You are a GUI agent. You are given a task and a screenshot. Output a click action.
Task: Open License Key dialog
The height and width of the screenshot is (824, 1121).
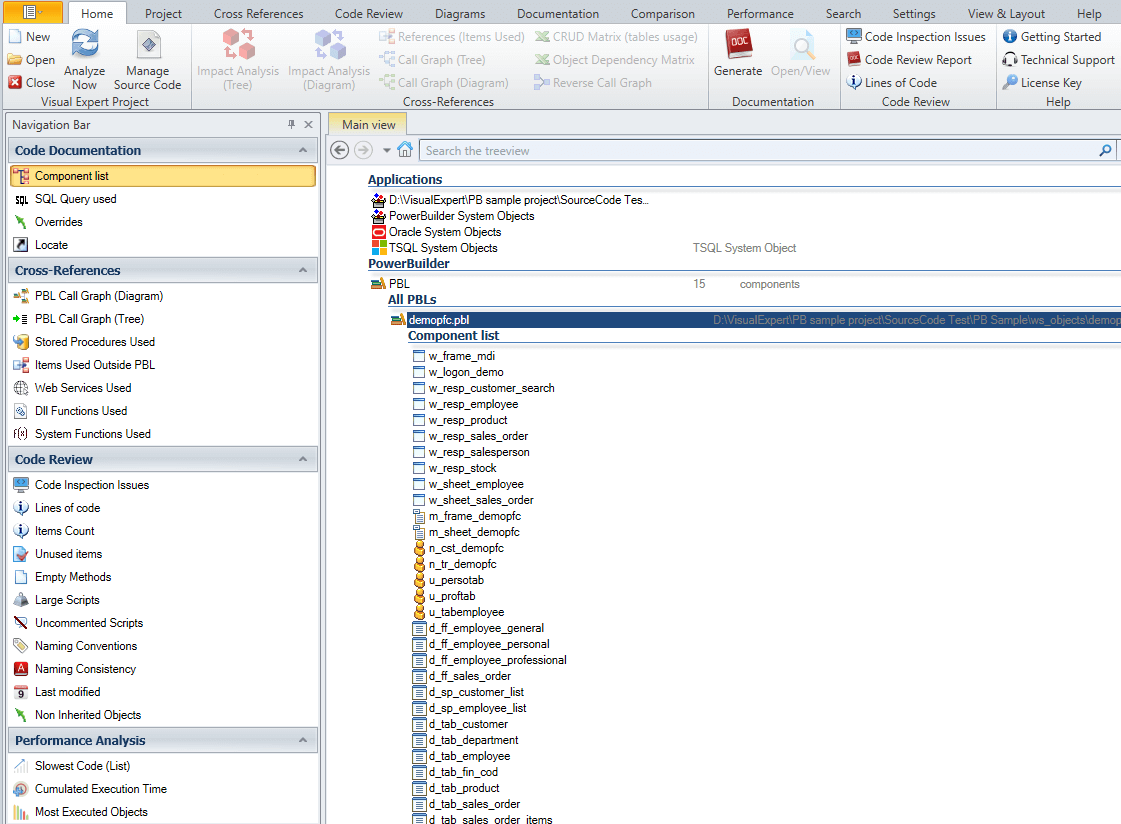click(x=1042, y=83)
